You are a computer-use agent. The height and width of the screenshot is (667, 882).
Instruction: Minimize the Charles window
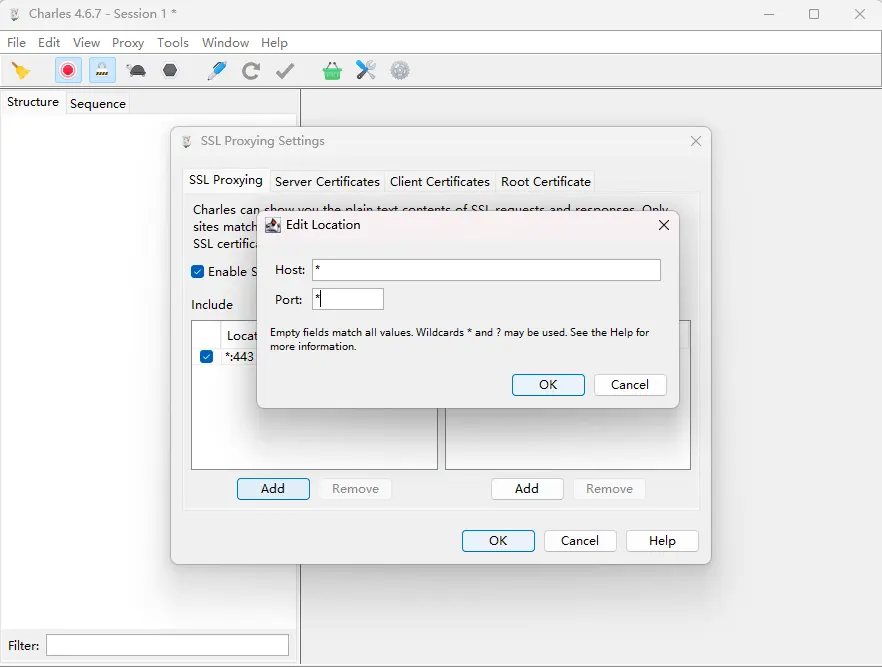(x=769, y=14)
